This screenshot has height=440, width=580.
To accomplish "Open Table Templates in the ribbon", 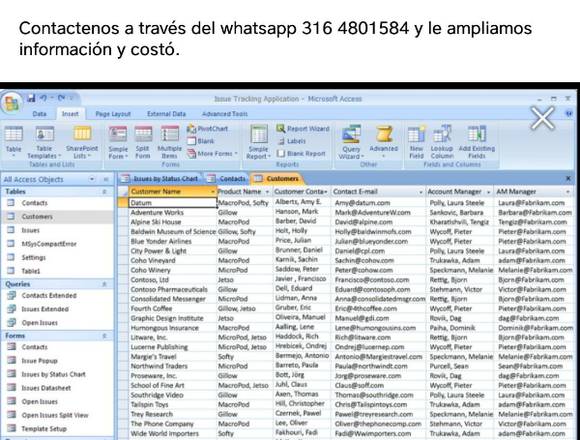I will [44, 142].
